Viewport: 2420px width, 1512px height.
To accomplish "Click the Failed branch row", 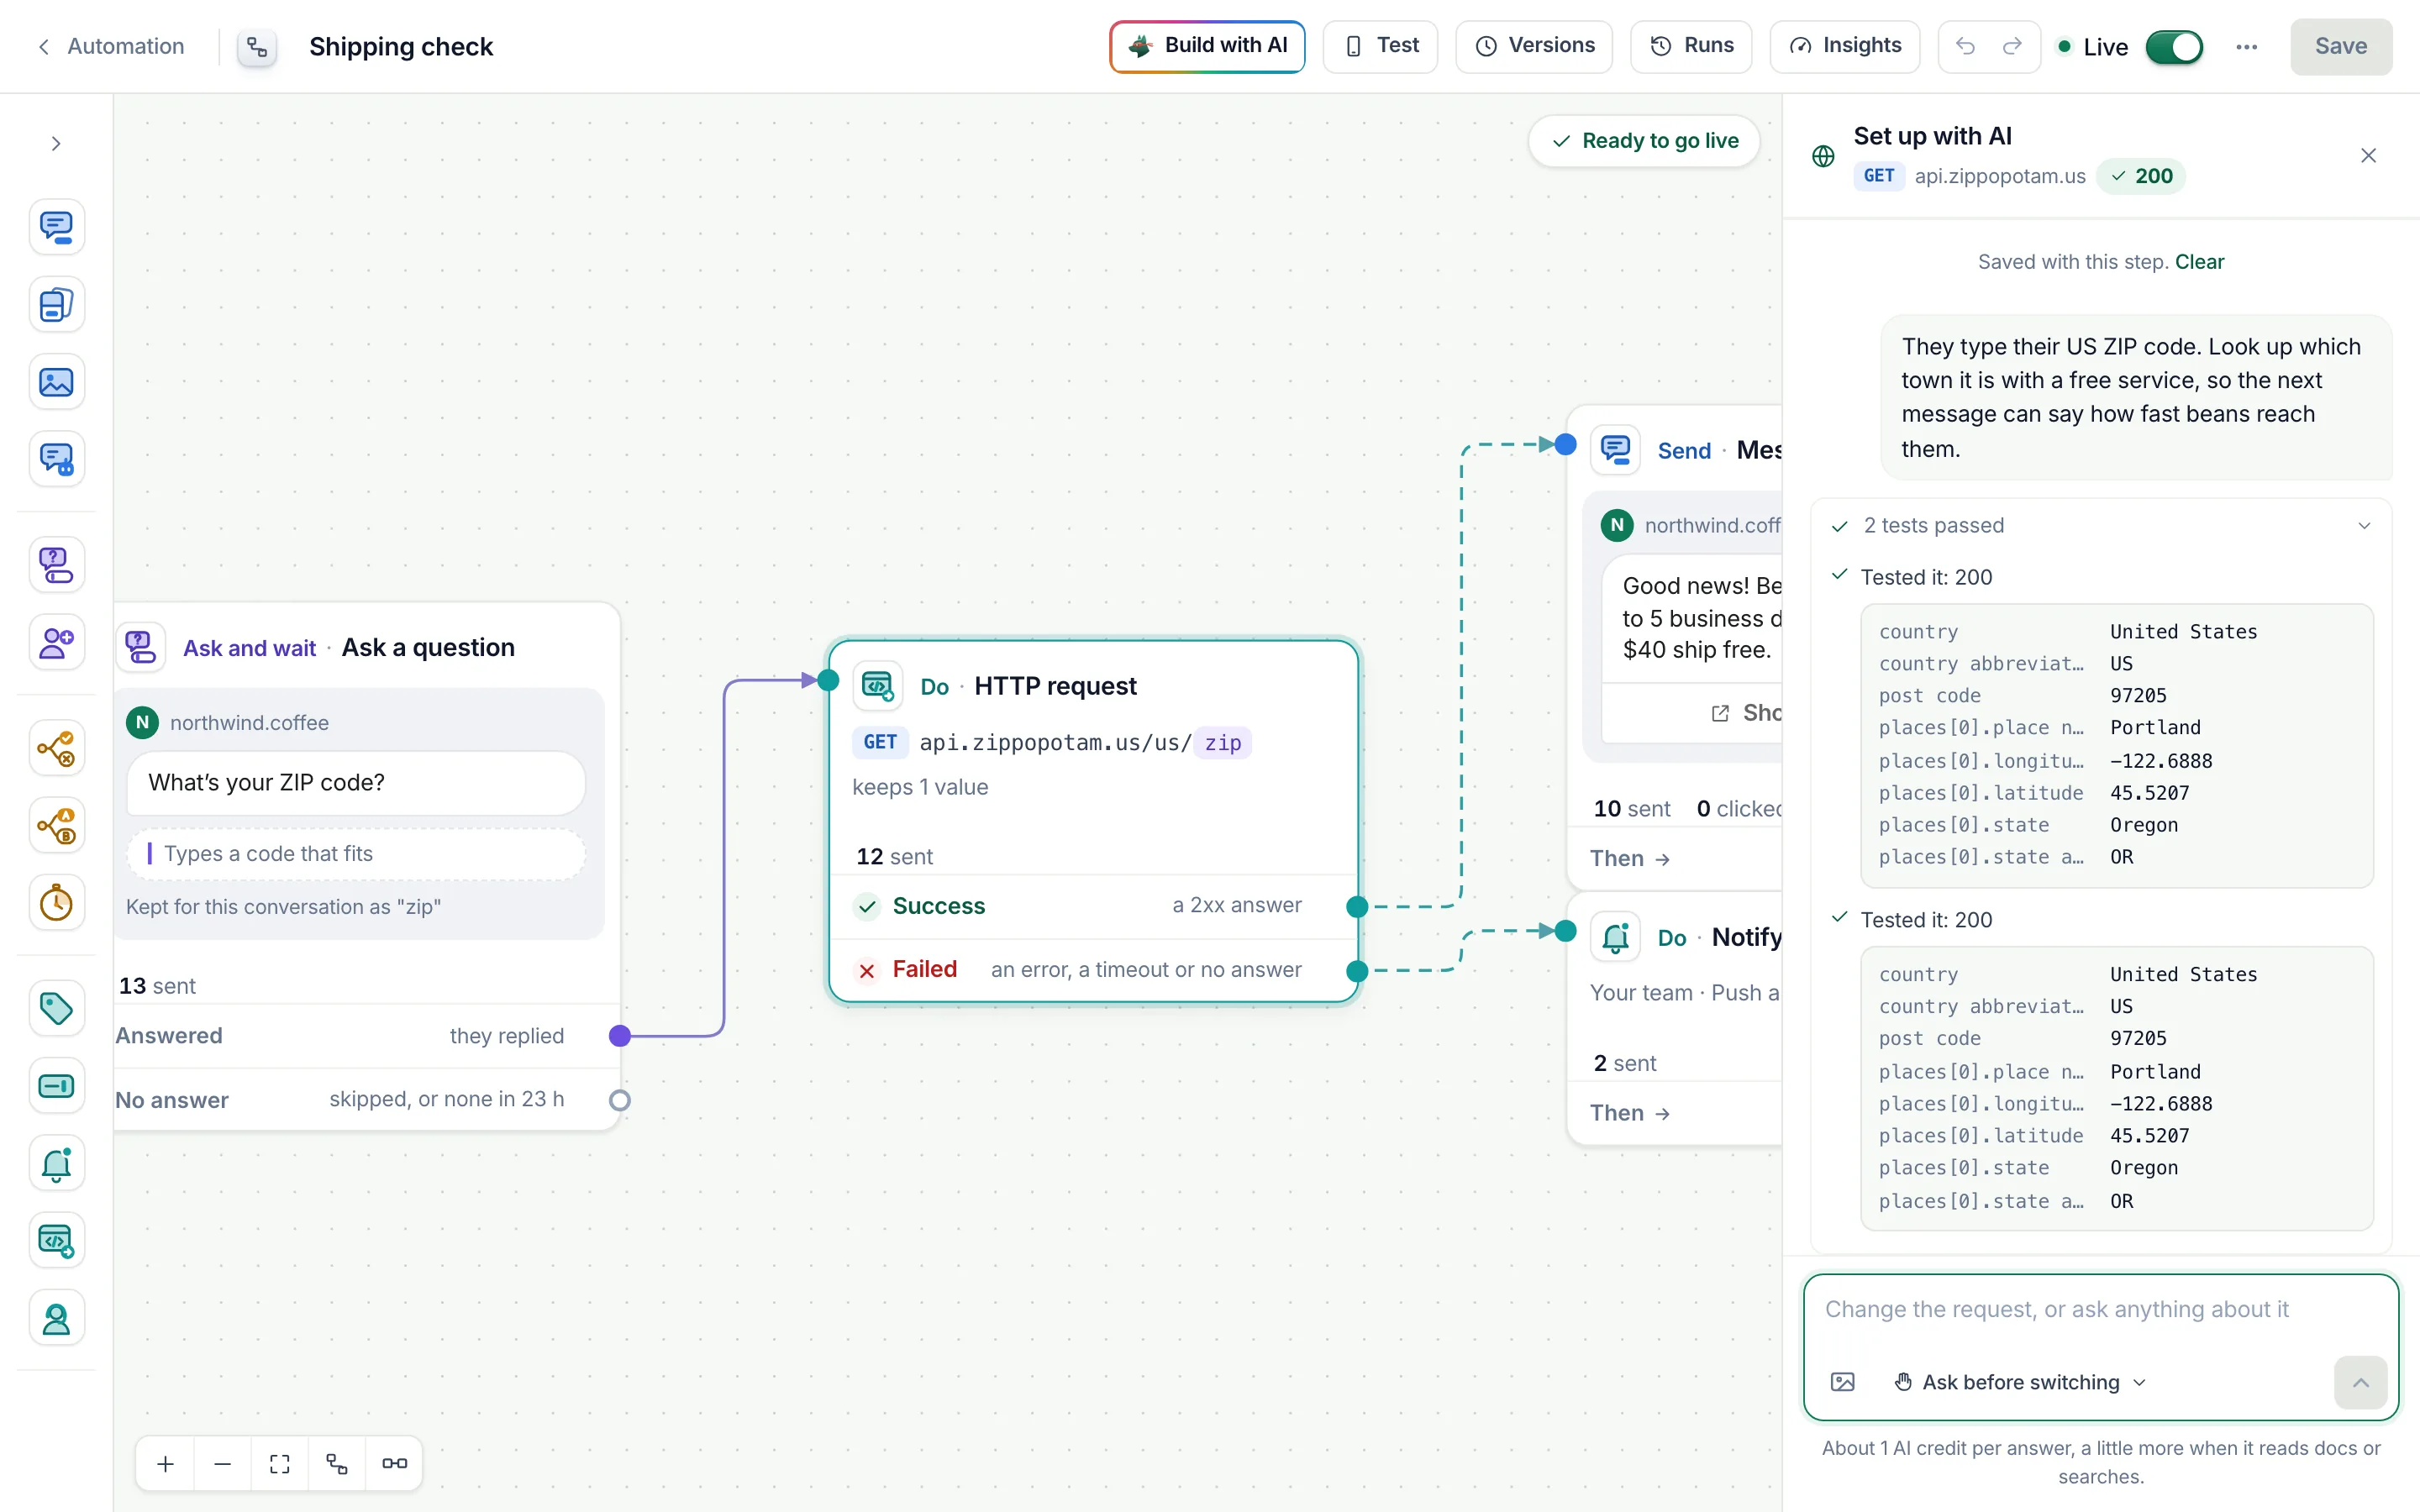I will [x=1093, y=970].
